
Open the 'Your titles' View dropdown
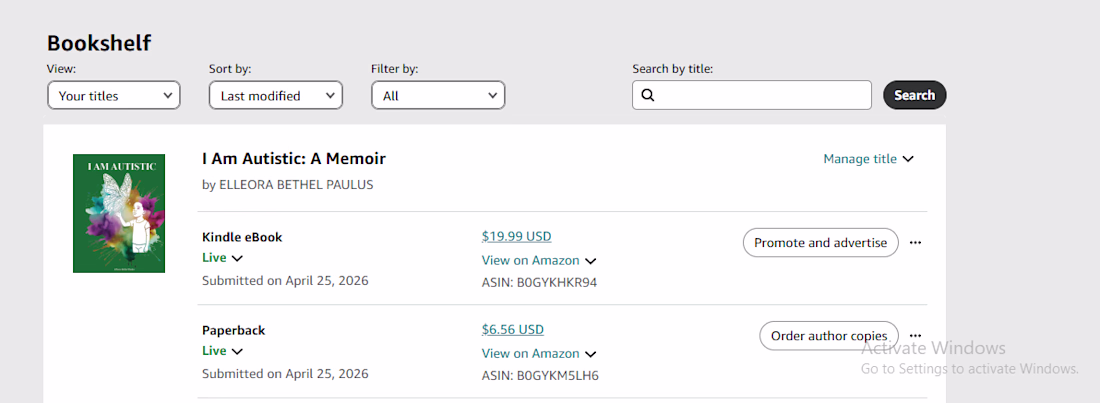[x=114, y=95]
